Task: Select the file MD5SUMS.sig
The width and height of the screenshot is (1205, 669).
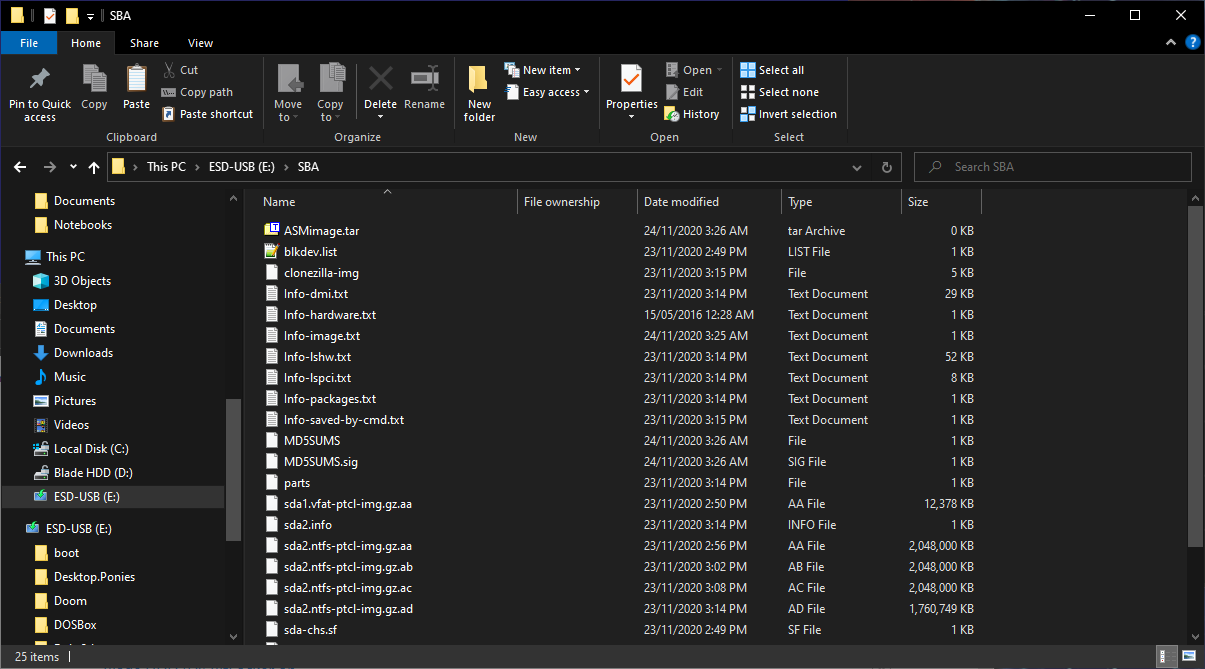Action: tap(320, 462)
